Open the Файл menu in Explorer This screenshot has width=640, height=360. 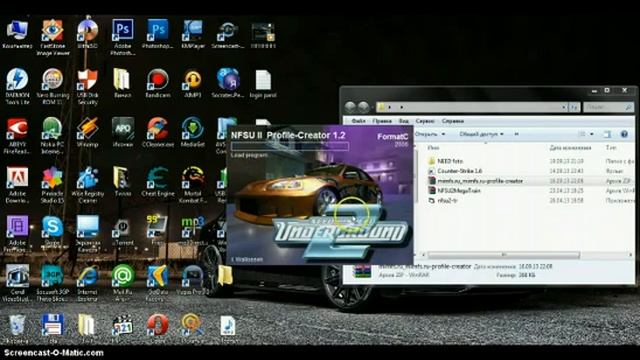click(x=358, y=121)
